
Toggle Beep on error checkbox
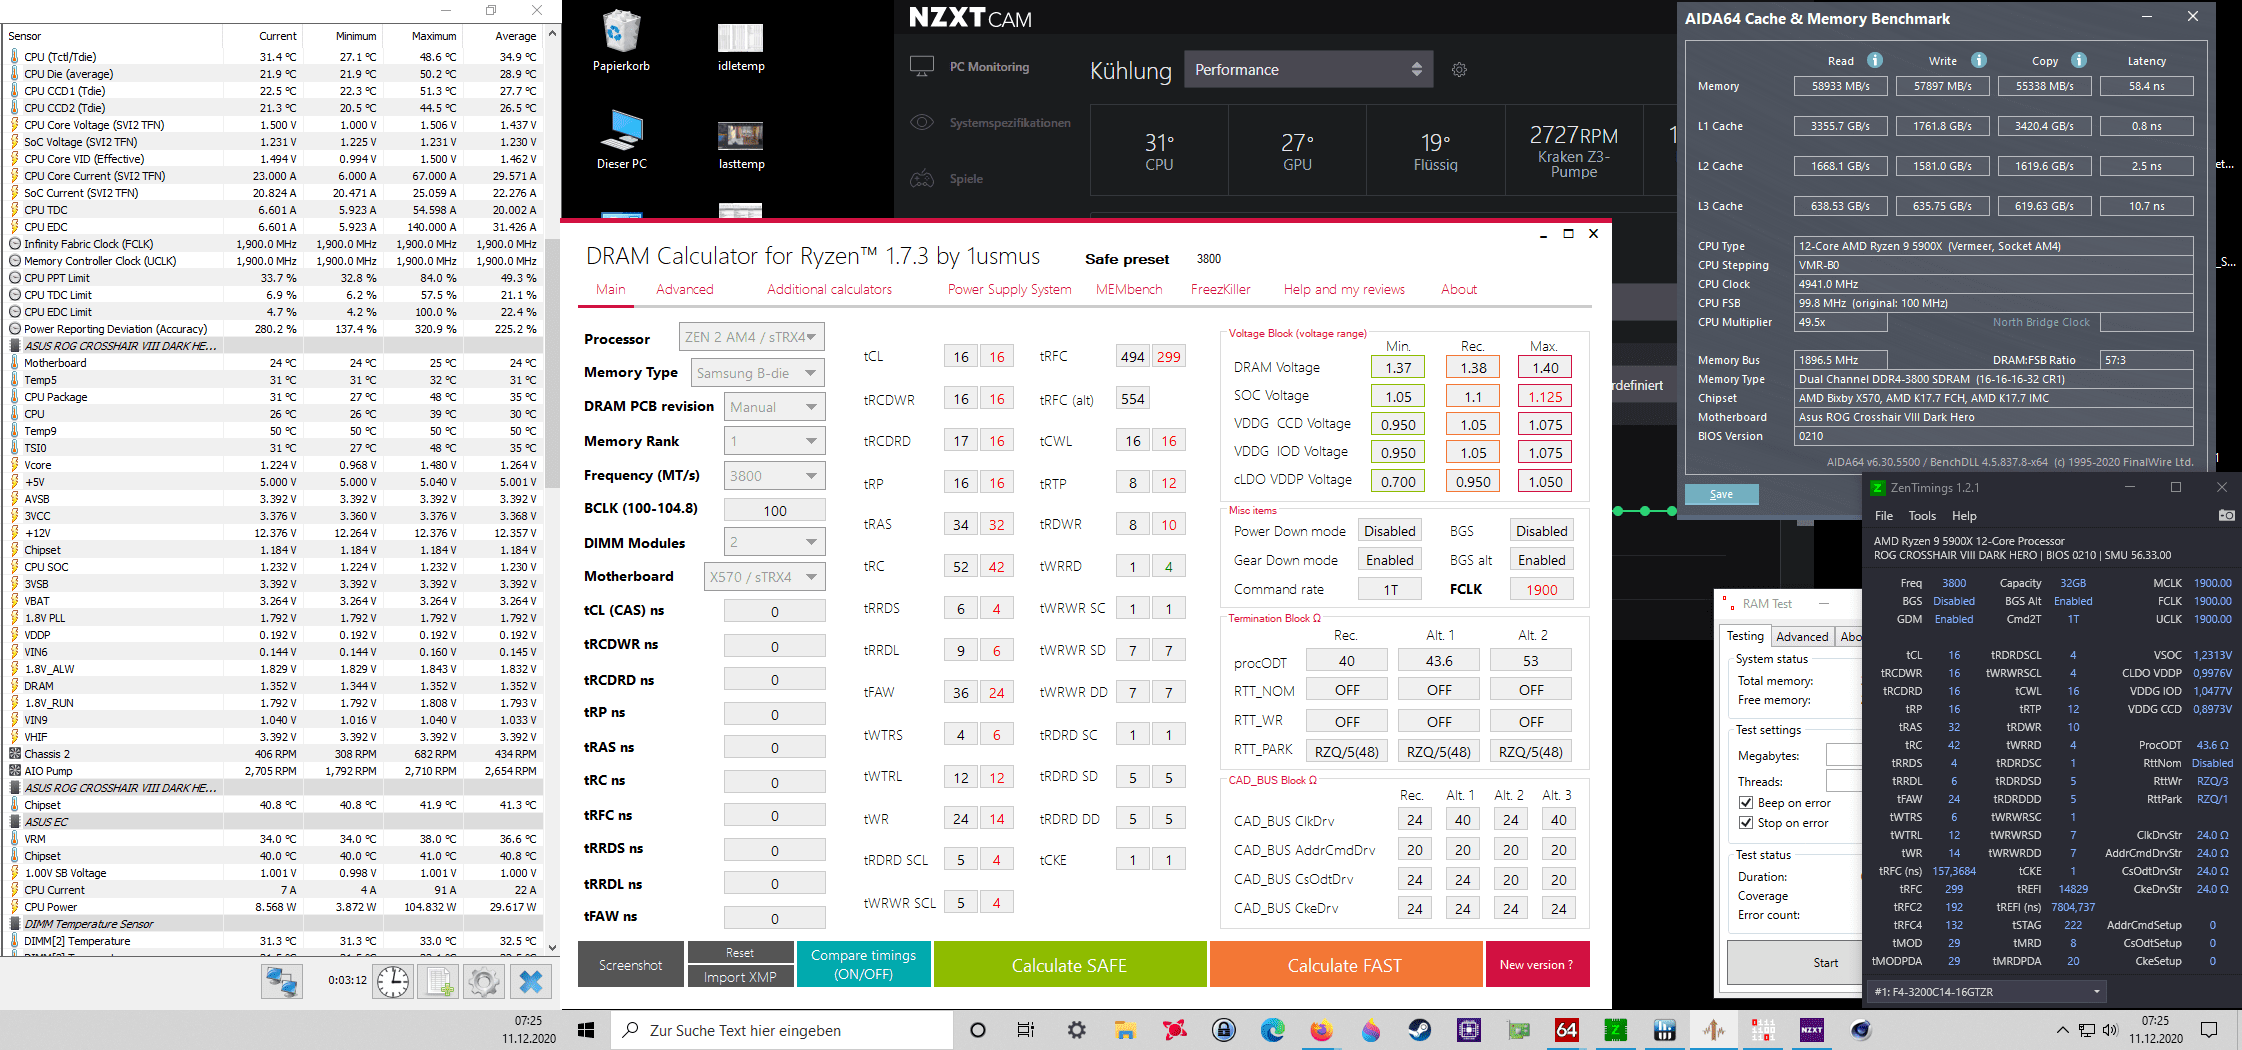click(x=1746, y=803)
